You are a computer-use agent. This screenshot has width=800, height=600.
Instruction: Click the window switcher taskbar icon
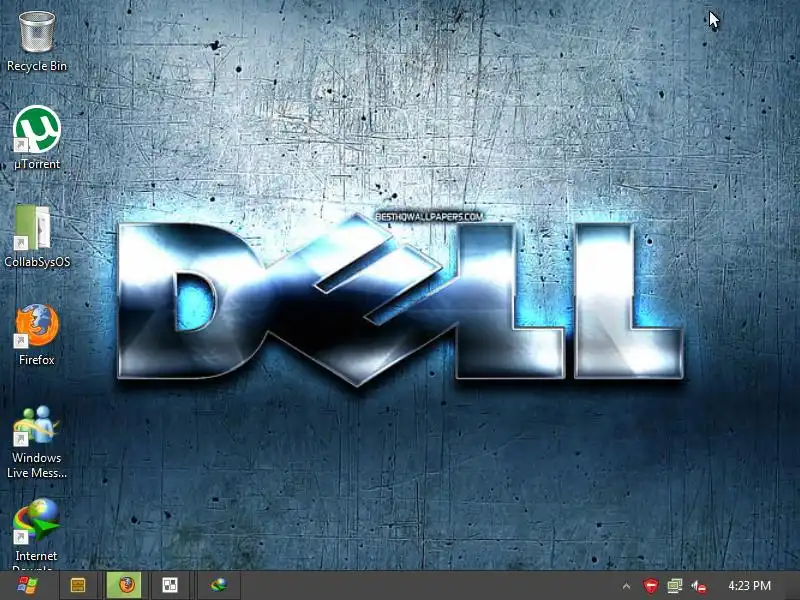(170, 585)
